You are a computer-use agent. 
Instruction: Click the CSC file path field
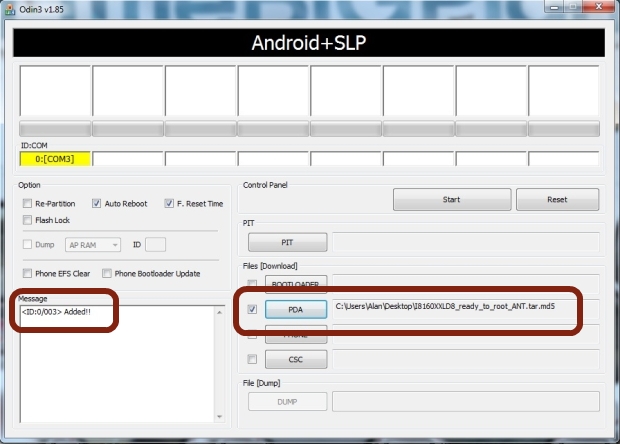pyautogui.click(x=466, y=359)
